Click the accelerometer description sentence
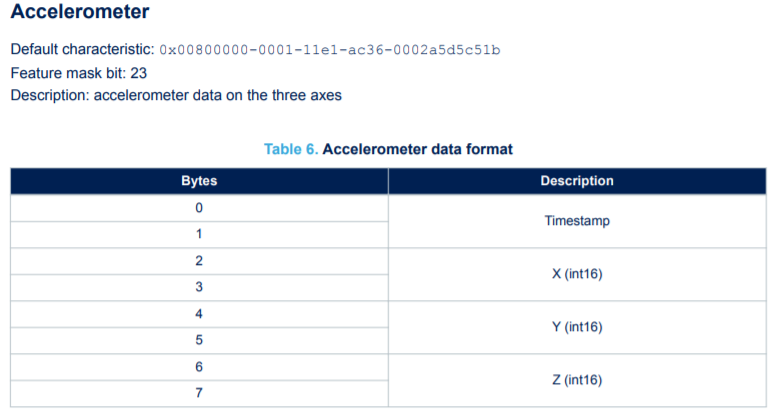Screen dimensions: 773x415 tap(176, 95)
